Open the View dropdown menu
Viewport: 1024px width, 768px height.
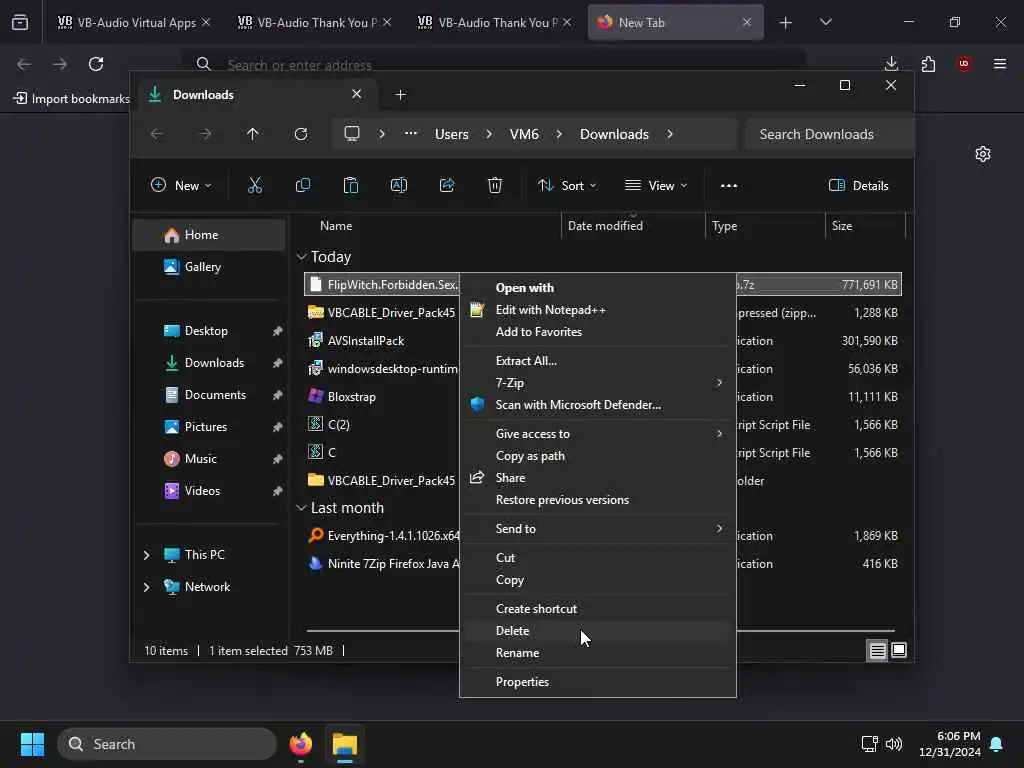coord(656,185)
